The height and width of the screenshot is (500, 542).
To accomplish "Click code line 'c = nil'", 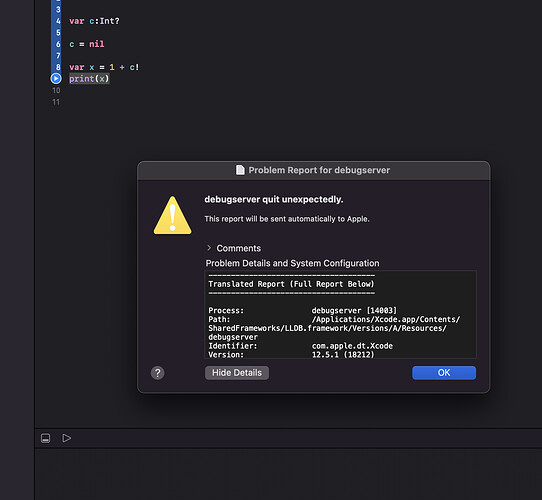I will coord(86,44).
